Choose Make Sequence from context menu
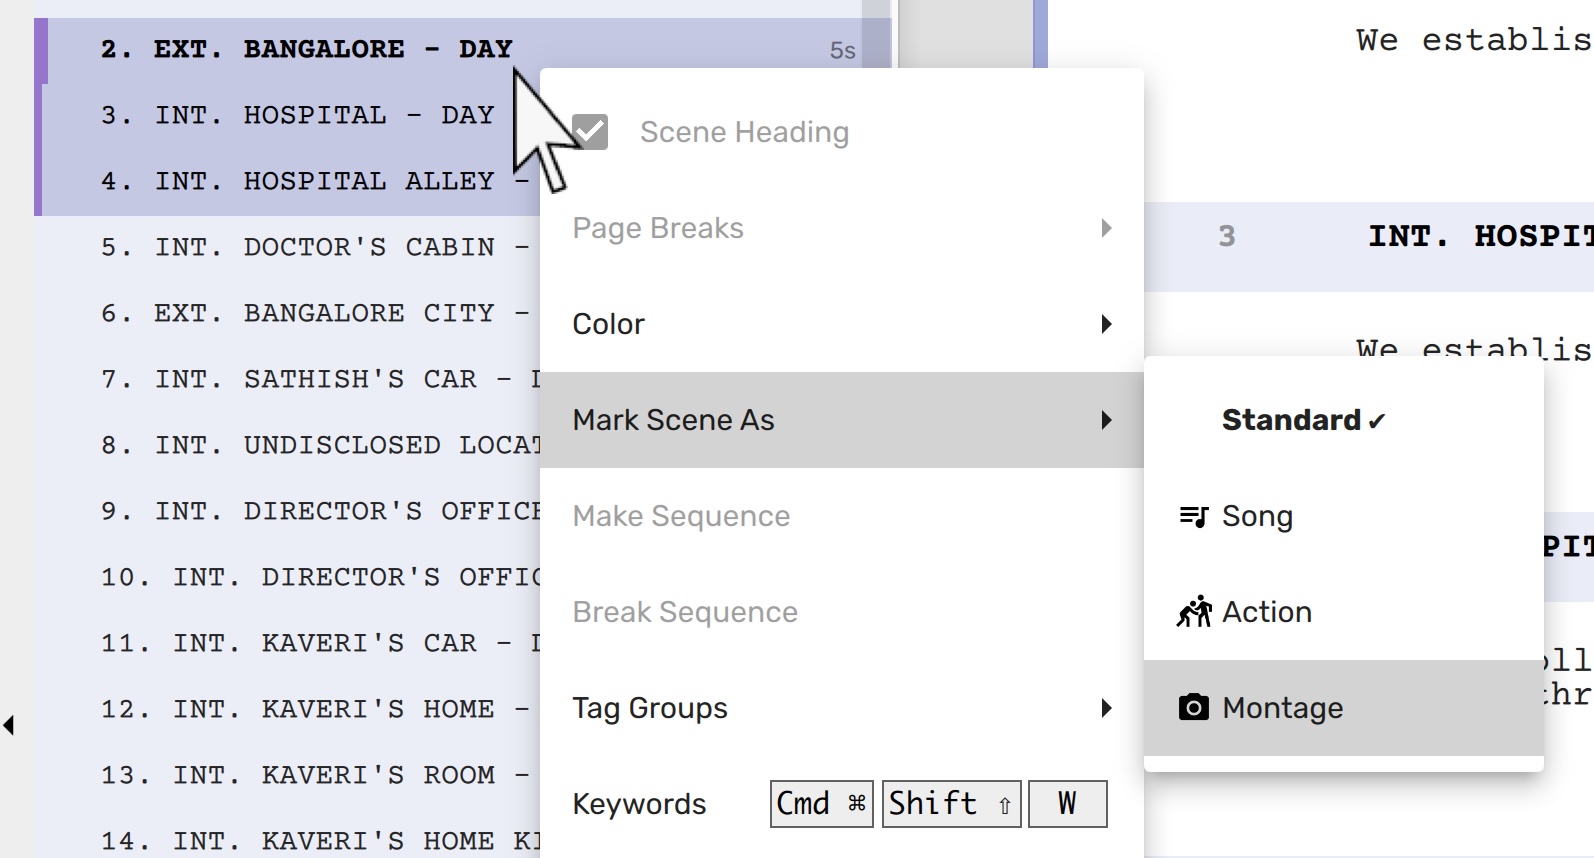1594x858 pixels. pyautogui.click(x=681, y=516)
